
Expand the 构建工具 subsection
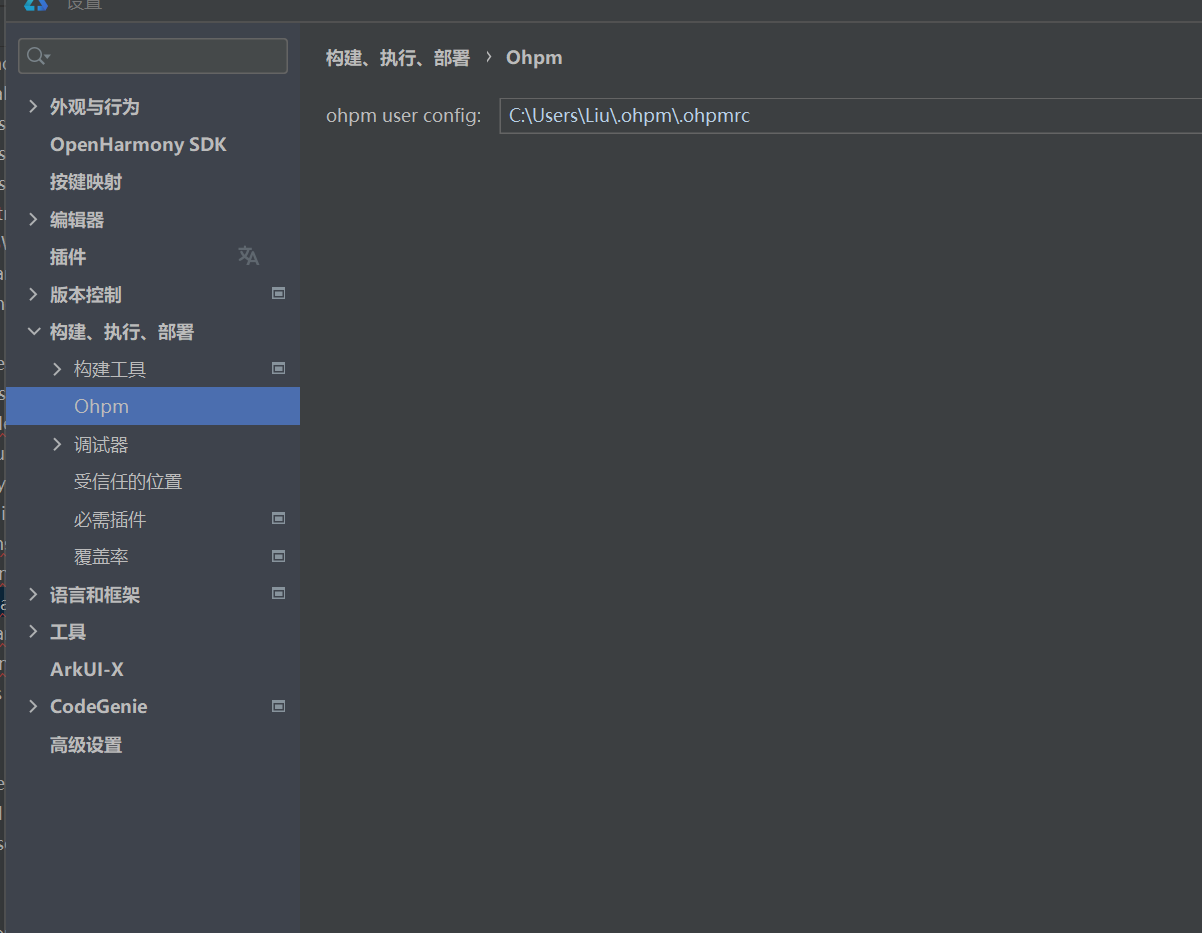click(57, 369)
